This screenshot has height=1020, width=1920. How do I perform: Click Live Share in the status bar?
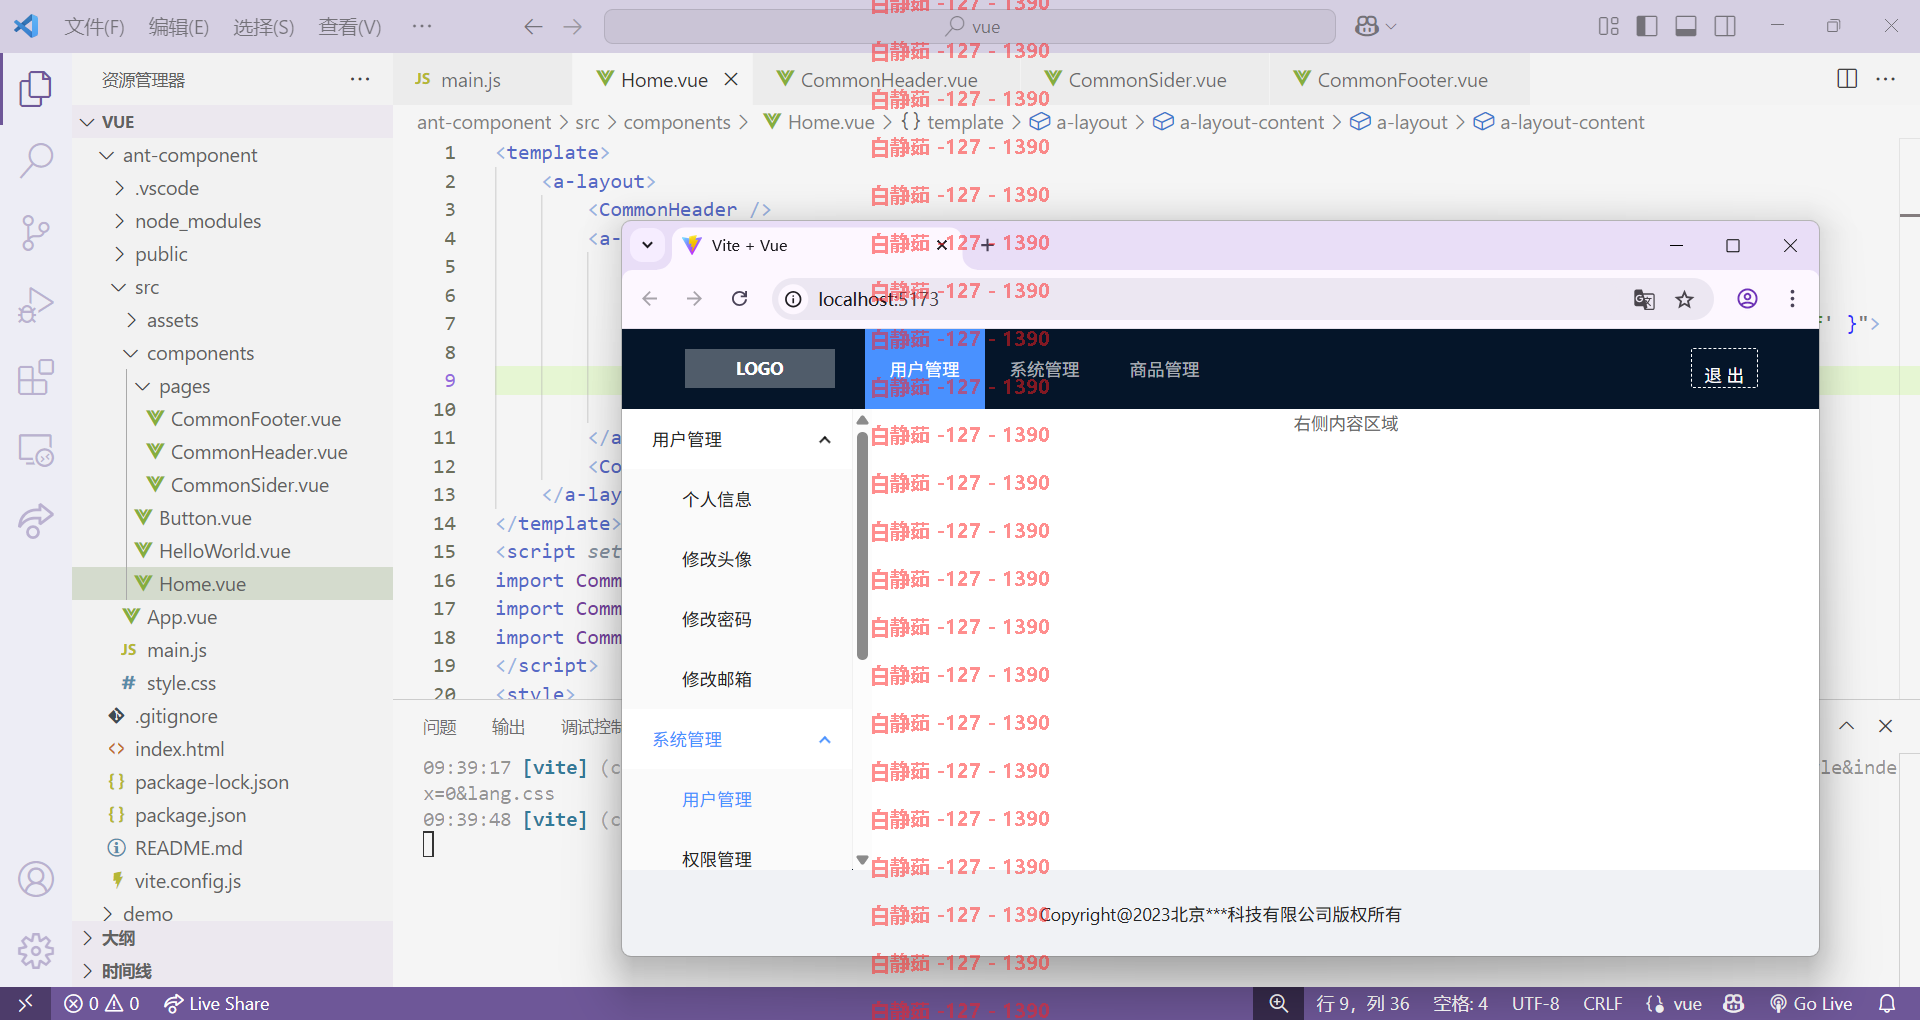click(217, 1003)
